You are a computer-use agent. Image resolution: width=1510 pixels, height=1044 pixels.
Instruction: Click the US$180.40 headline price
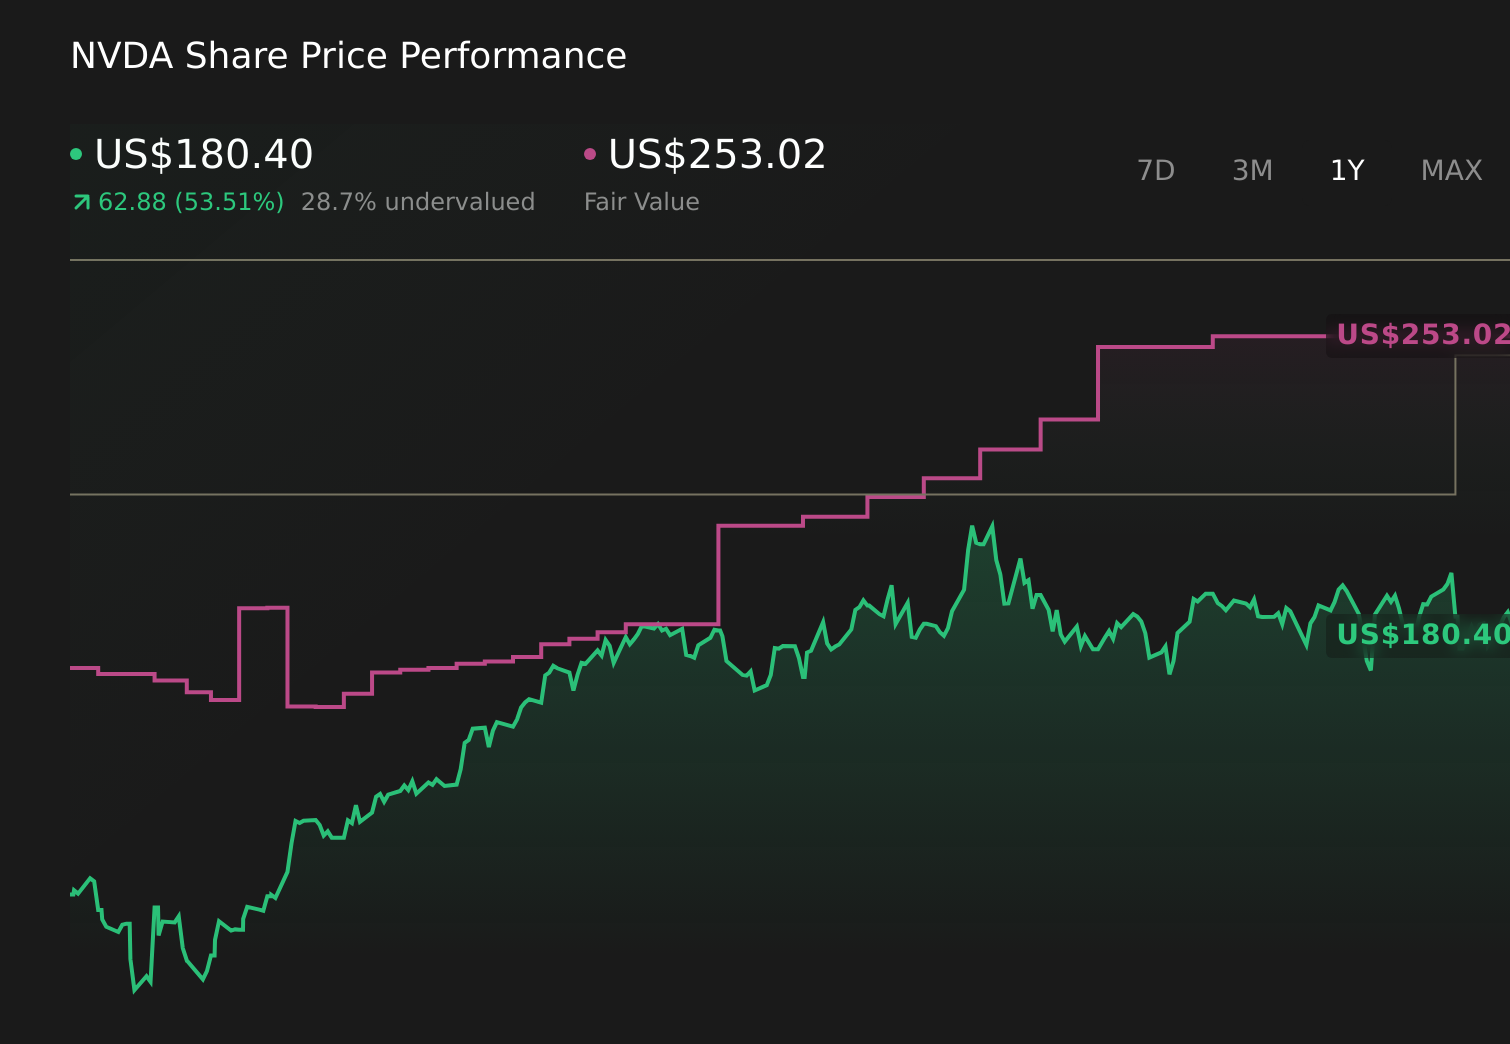tap(203, 154)
